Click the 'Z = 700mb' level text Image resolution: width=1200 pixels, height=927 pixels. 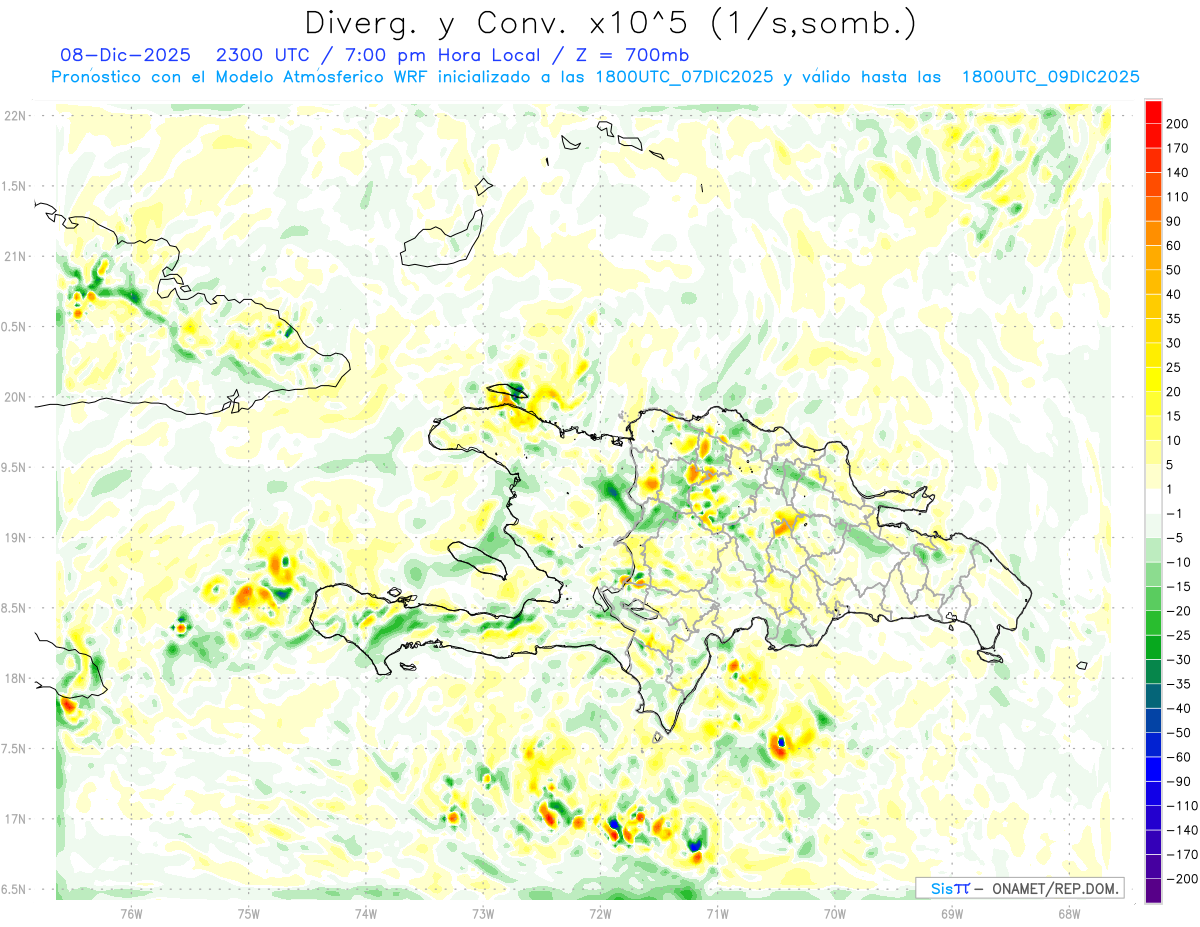[x=632, y=55]
